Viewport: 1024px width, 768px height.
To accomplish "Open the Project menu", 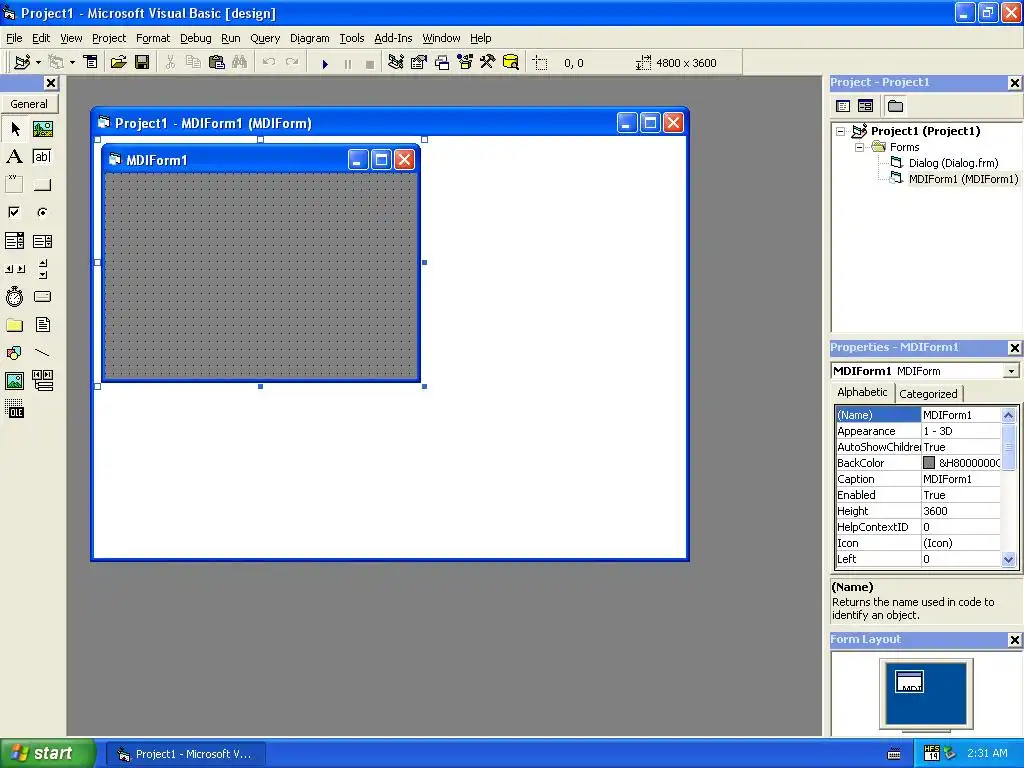I will [x=108, y=38].
